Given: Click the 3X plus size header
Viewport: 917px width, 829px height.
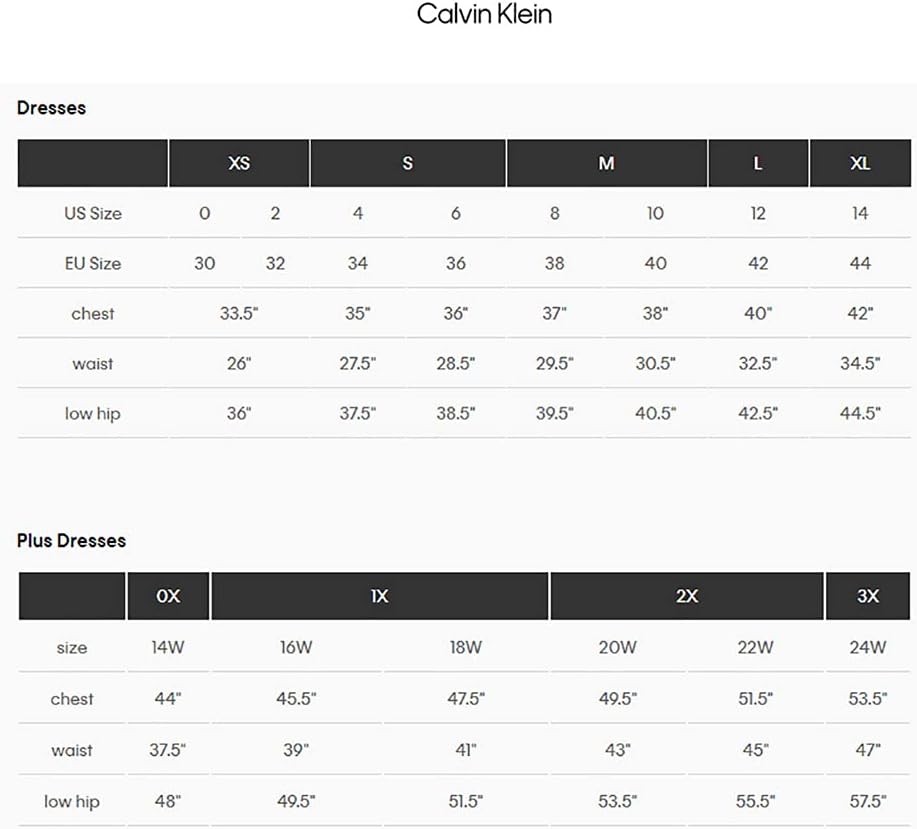Looking at the screenshot, I should 867,596.
